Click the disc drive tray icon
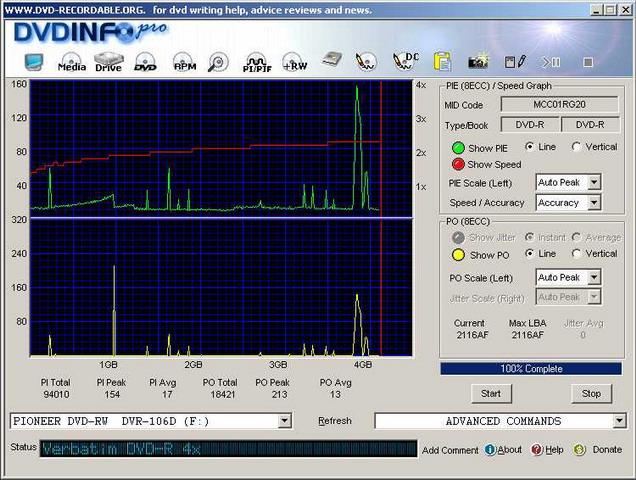 pos(332,60)
